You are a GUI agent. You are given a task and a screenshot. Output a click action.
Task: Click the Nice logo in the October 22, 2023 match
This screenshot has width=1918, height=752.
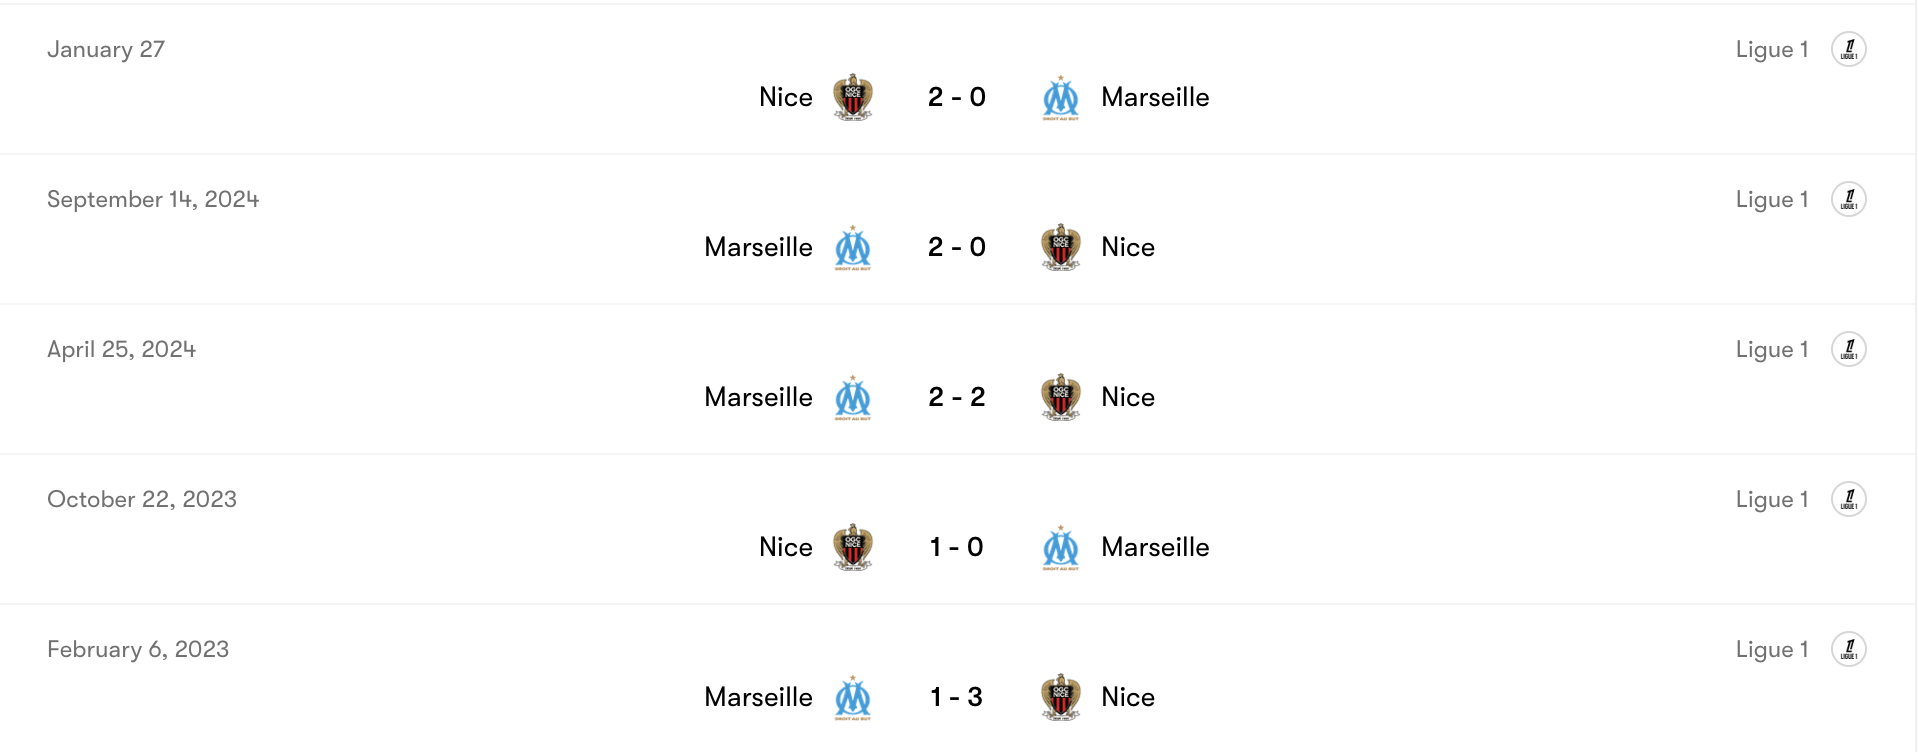(853, 547)
